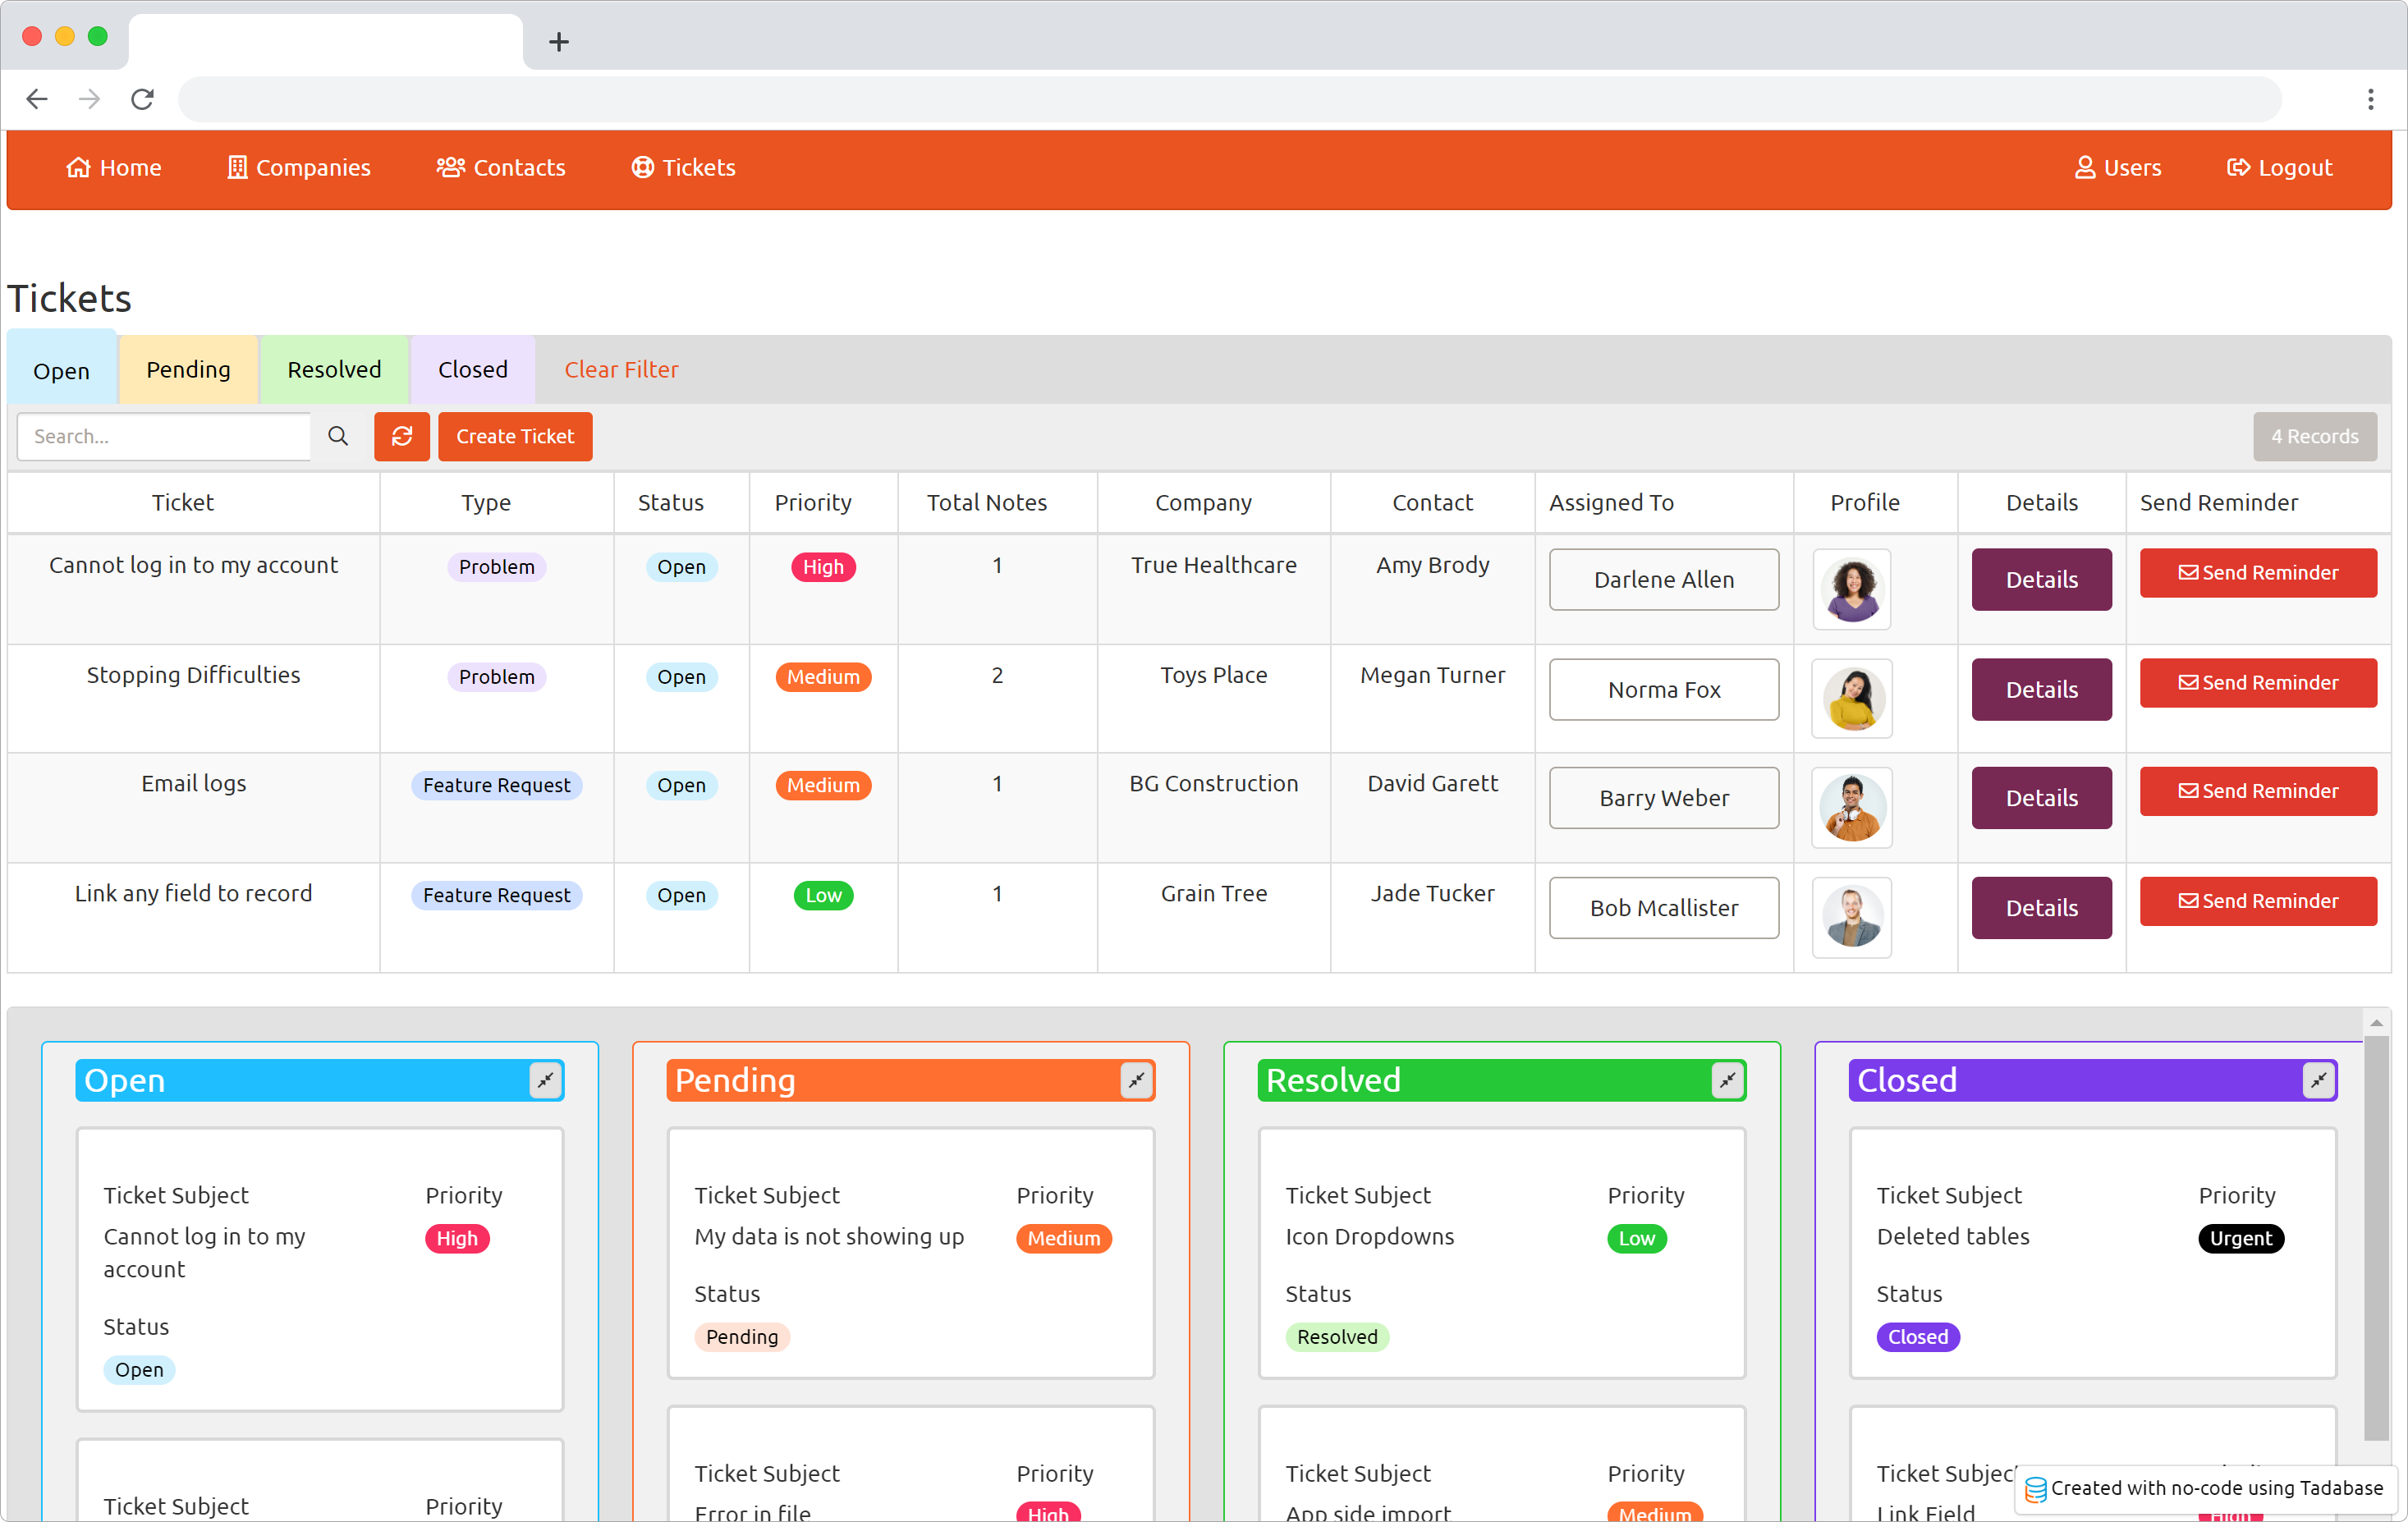Go to Companies page in navbar

pyautogui.click(x=298, y=168)
